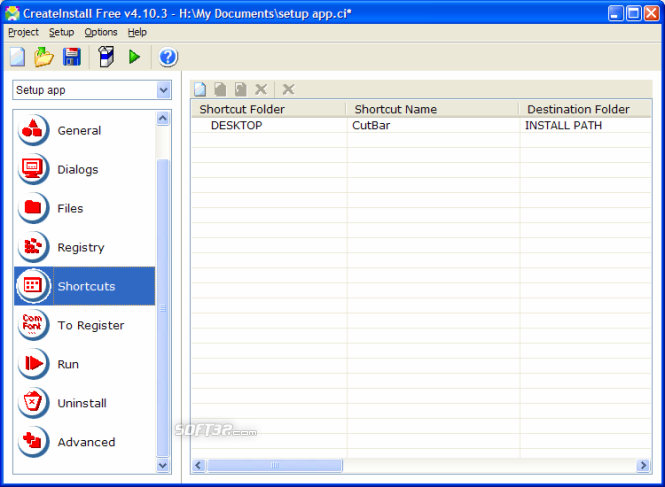Image resolution: width=665 pixels, height=487 pixels.
Task: Click the horizontal scrollbar thumb
Action: tap(274, 465)
